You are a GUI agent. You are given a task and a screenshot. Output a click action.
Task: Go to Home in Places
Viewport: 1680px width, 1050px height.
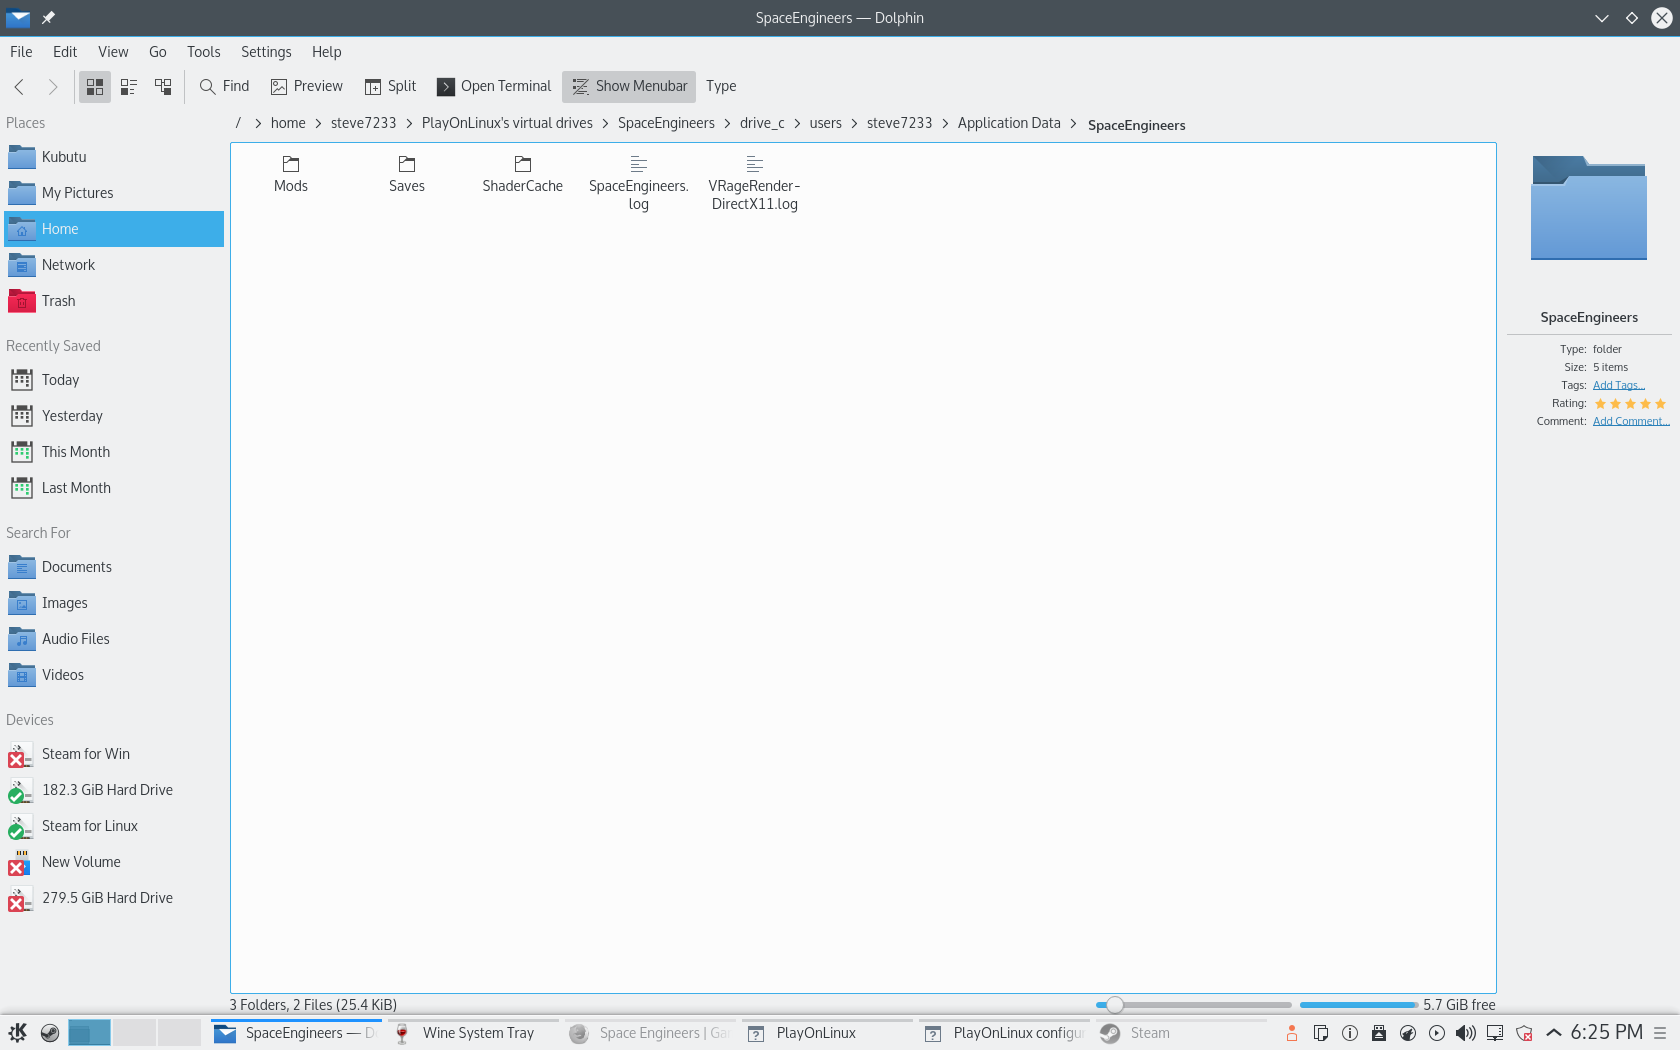(x=114, y=229)
